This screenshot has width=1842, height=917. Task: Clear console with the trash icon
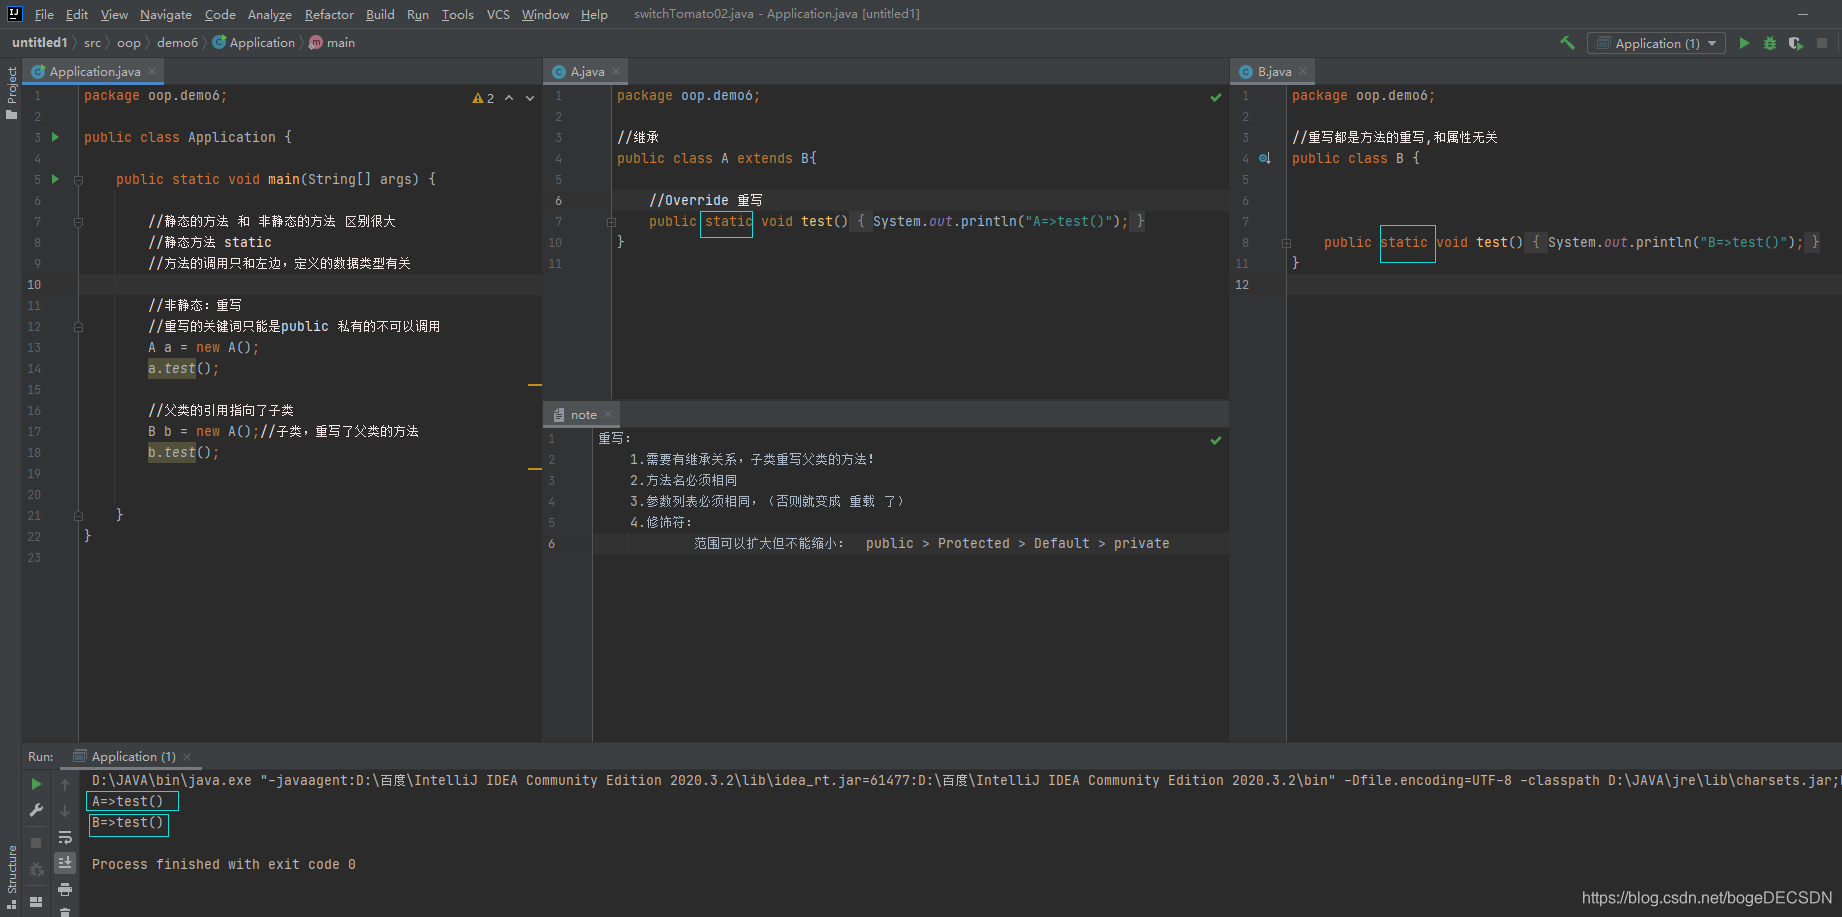click(x=65, y=911)
